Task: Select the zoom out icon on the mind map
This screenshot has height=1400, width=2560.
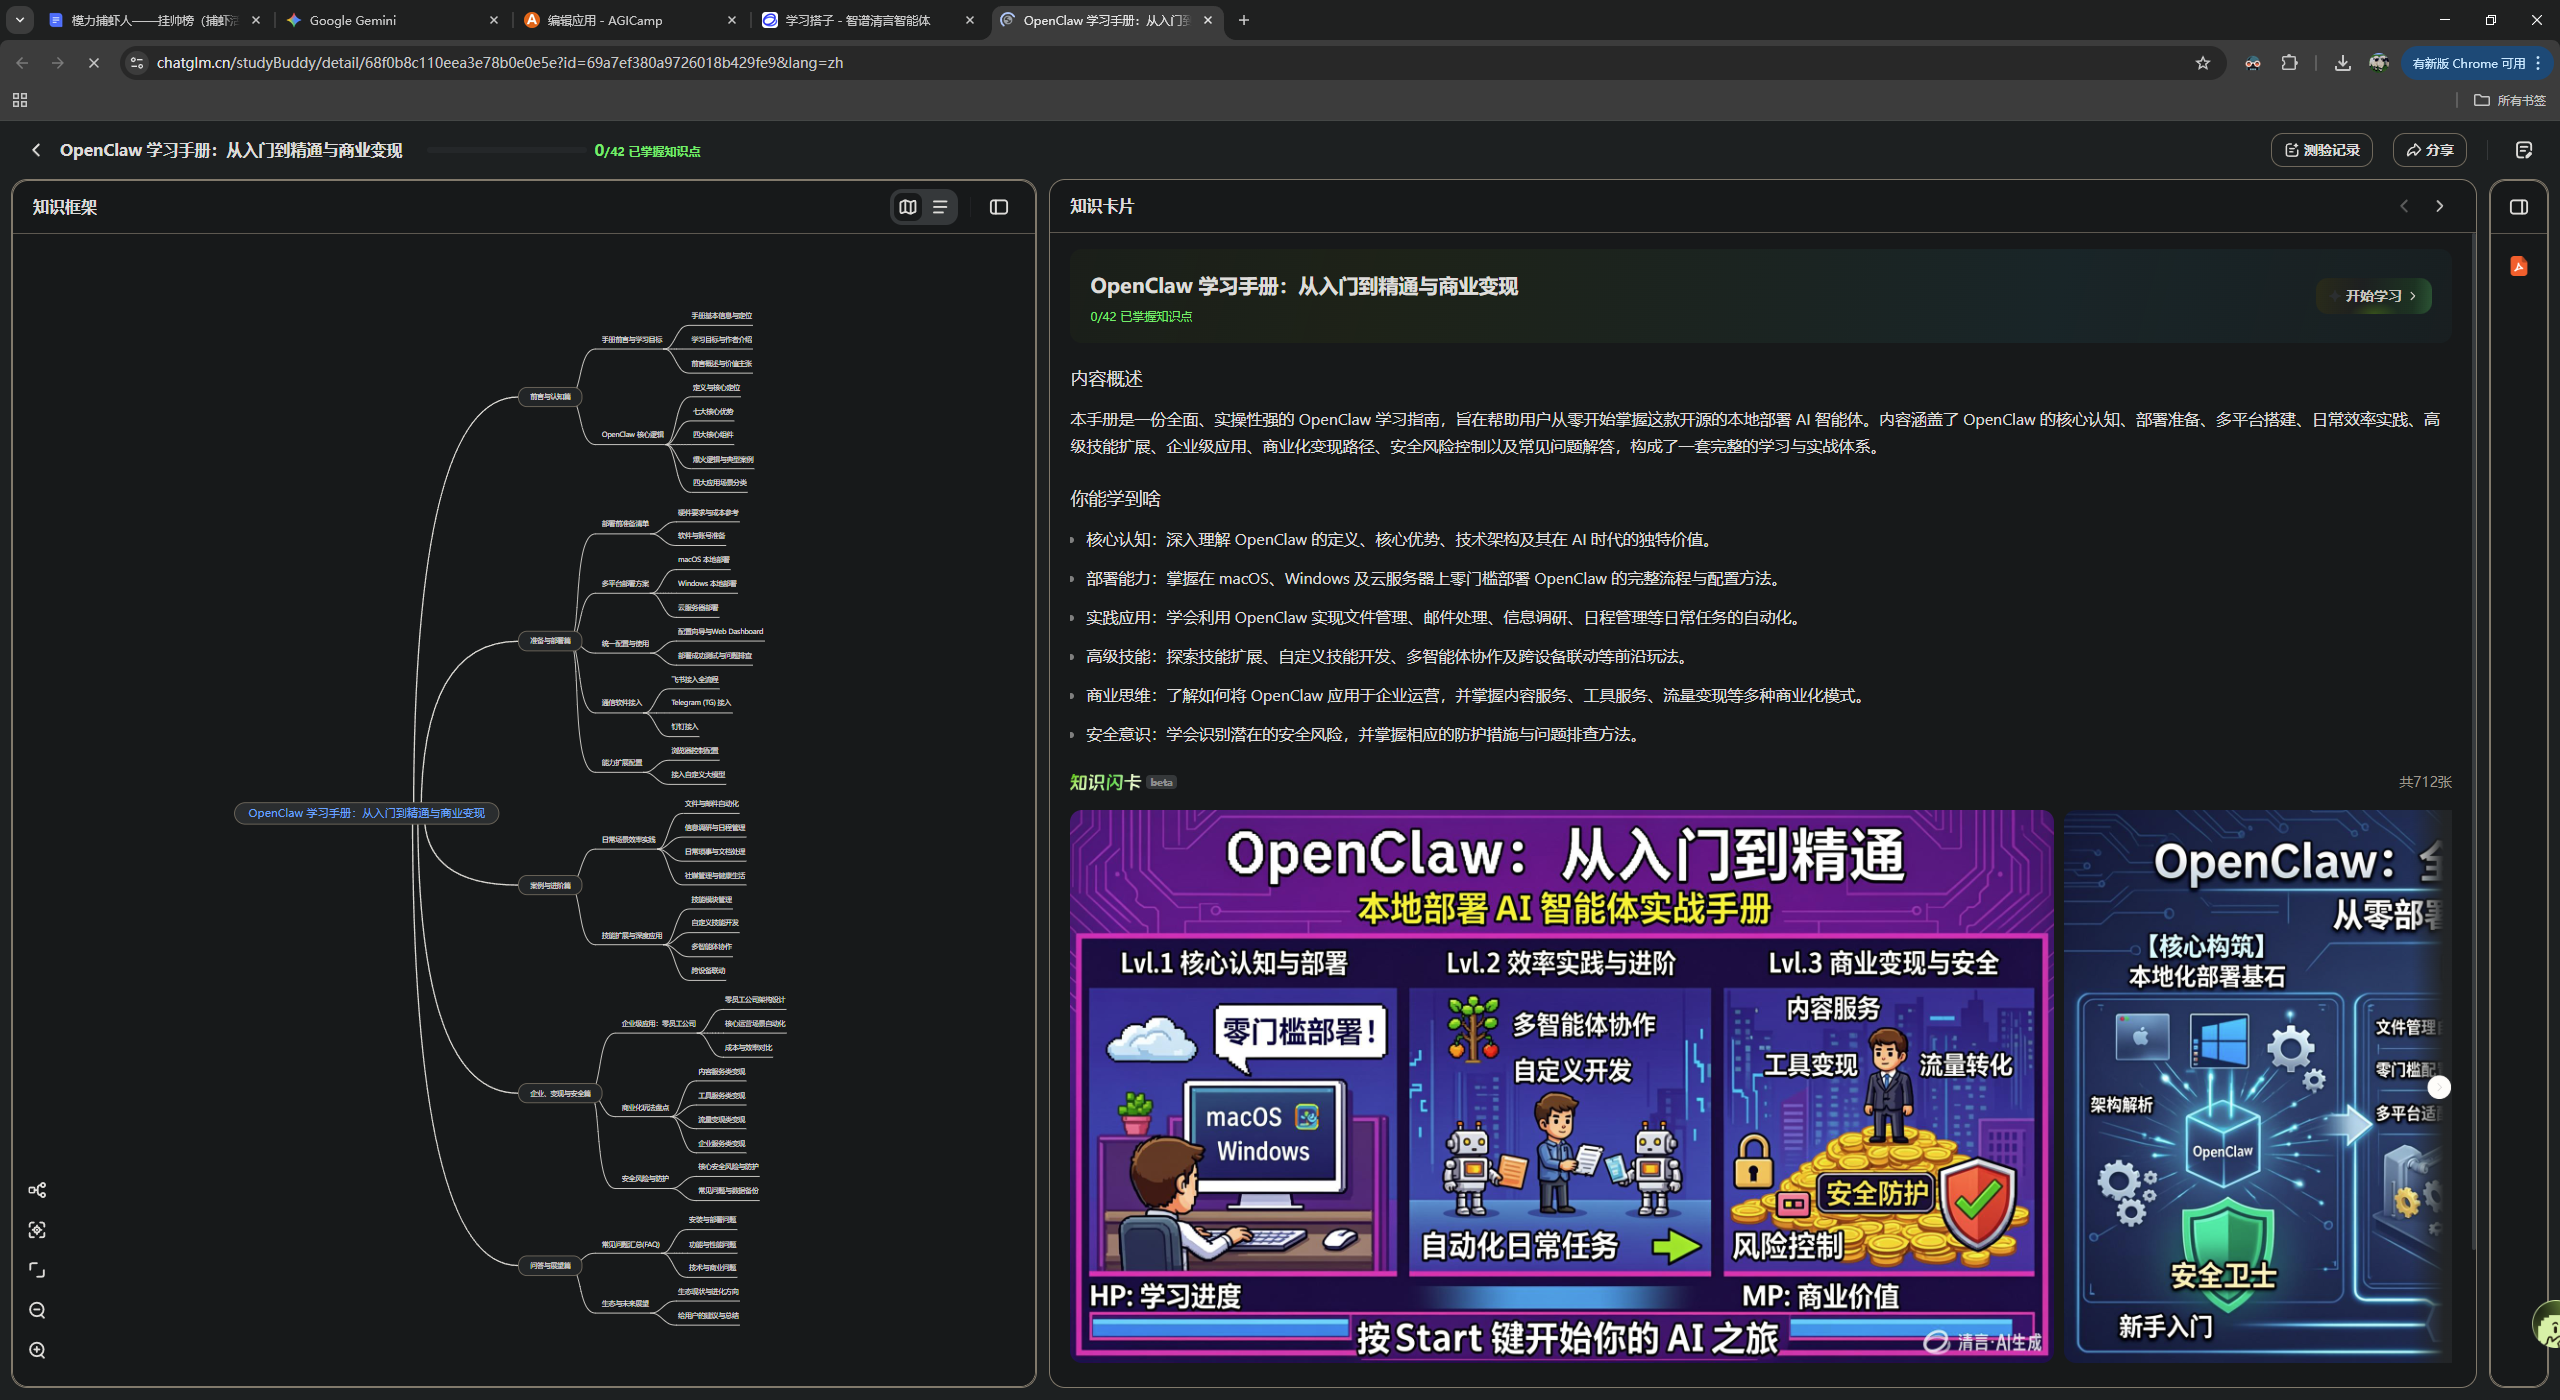Action: [x=38, y=1310]
